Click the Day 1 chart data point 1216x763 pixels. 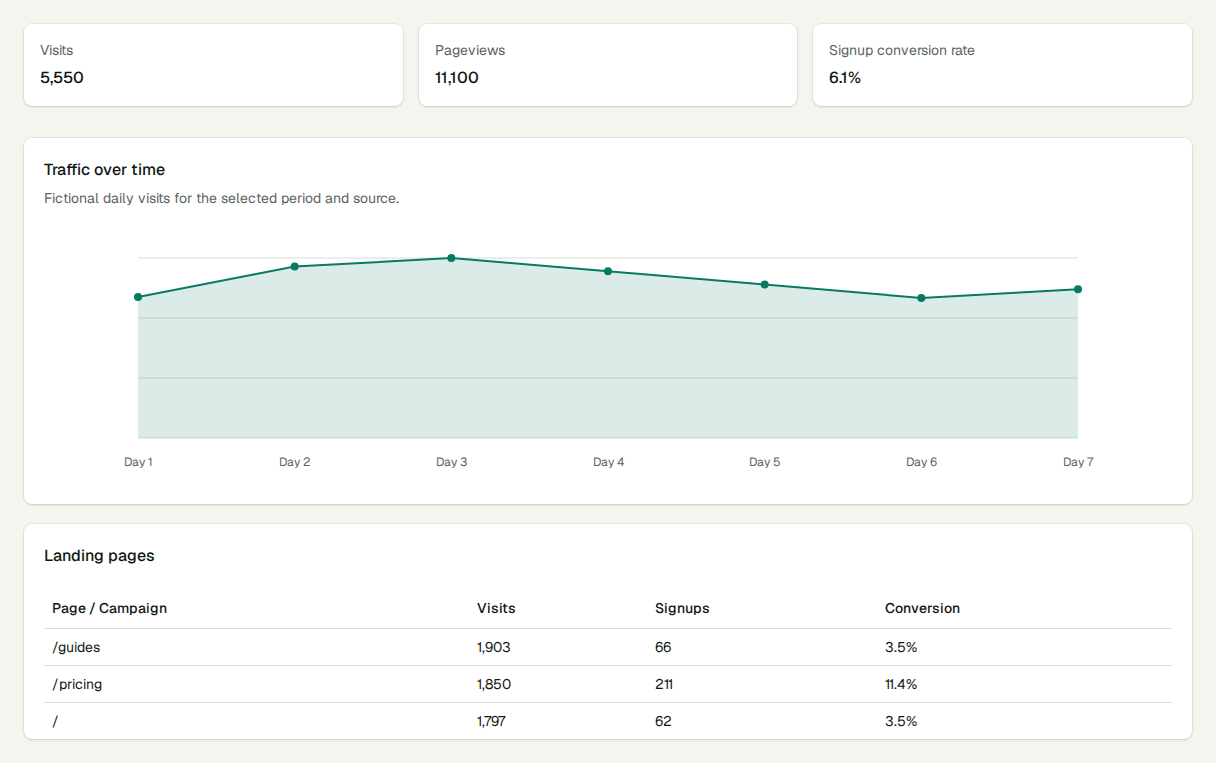138,297
